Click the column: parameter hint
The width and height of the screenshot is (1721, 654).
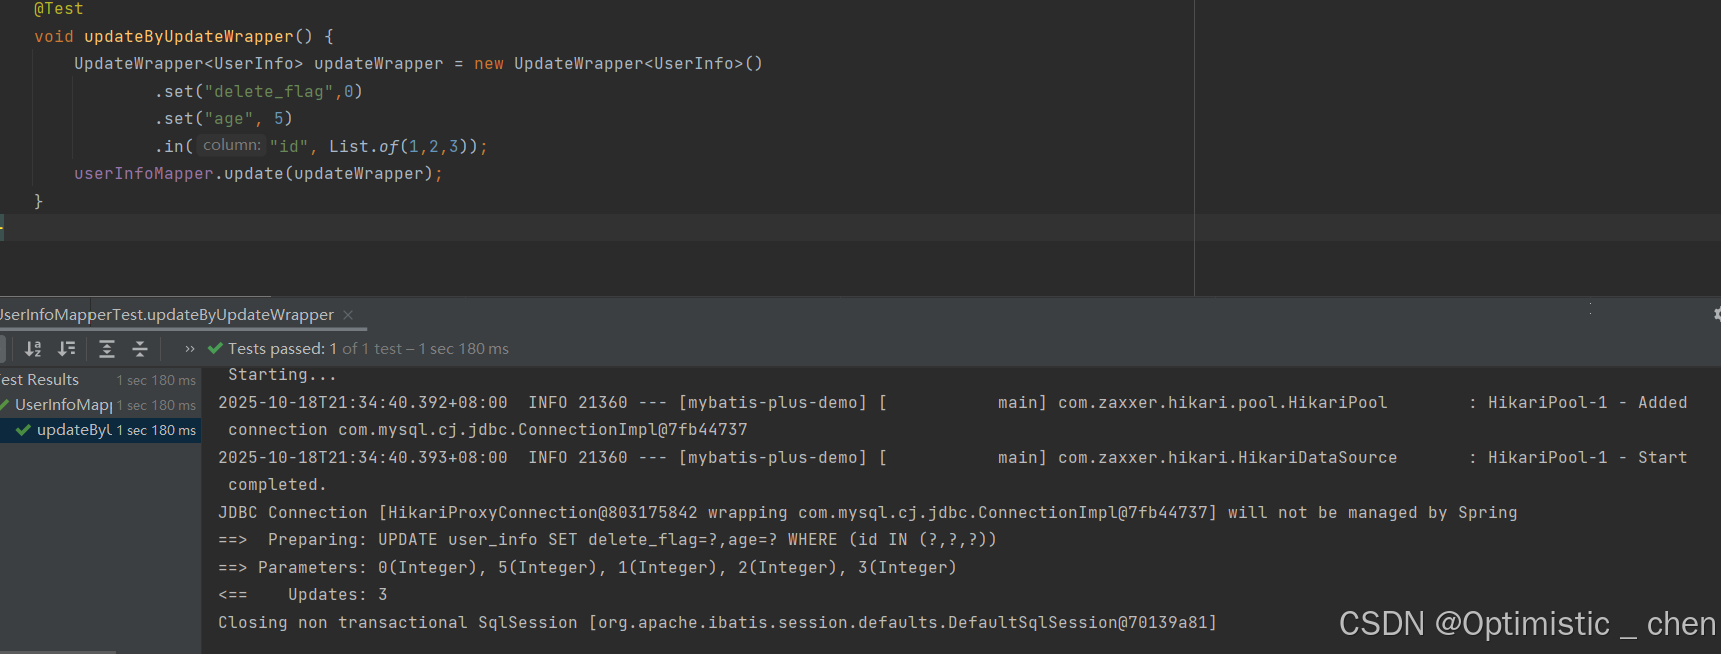231,146
